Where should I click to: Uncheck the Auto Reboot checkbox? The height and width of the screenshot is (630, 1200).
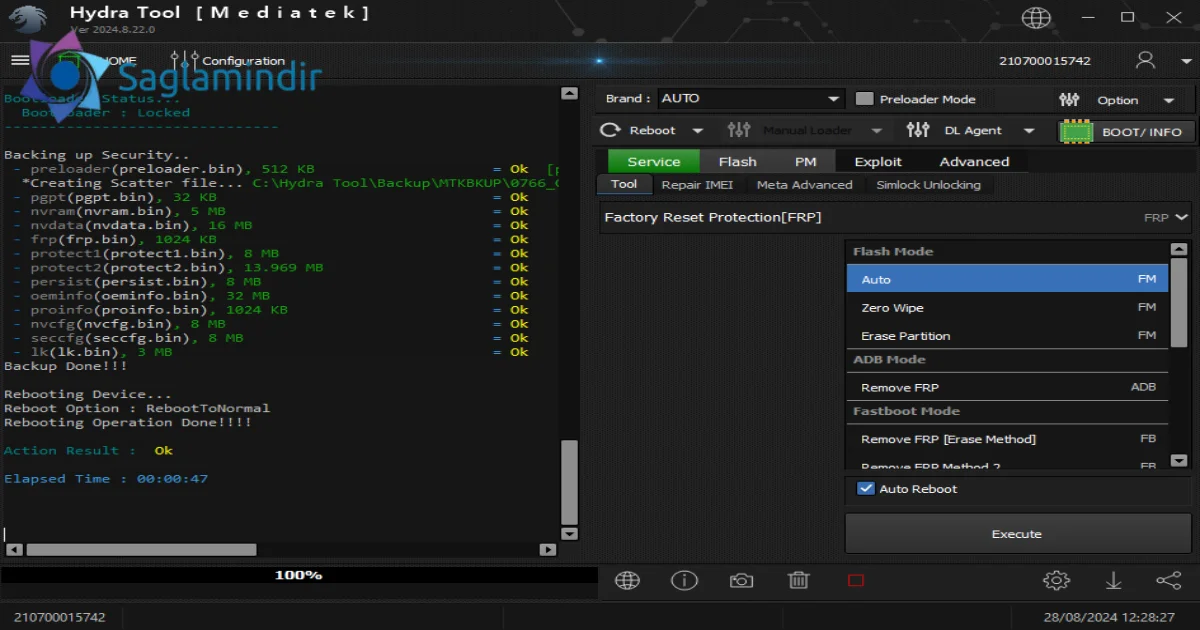pyautogui.click(x=866, y=489)
